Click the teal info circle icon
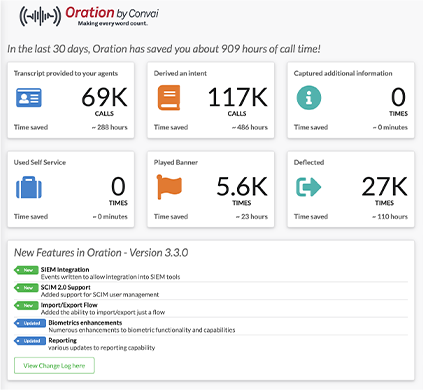423x390 pixels. (309, 98)
